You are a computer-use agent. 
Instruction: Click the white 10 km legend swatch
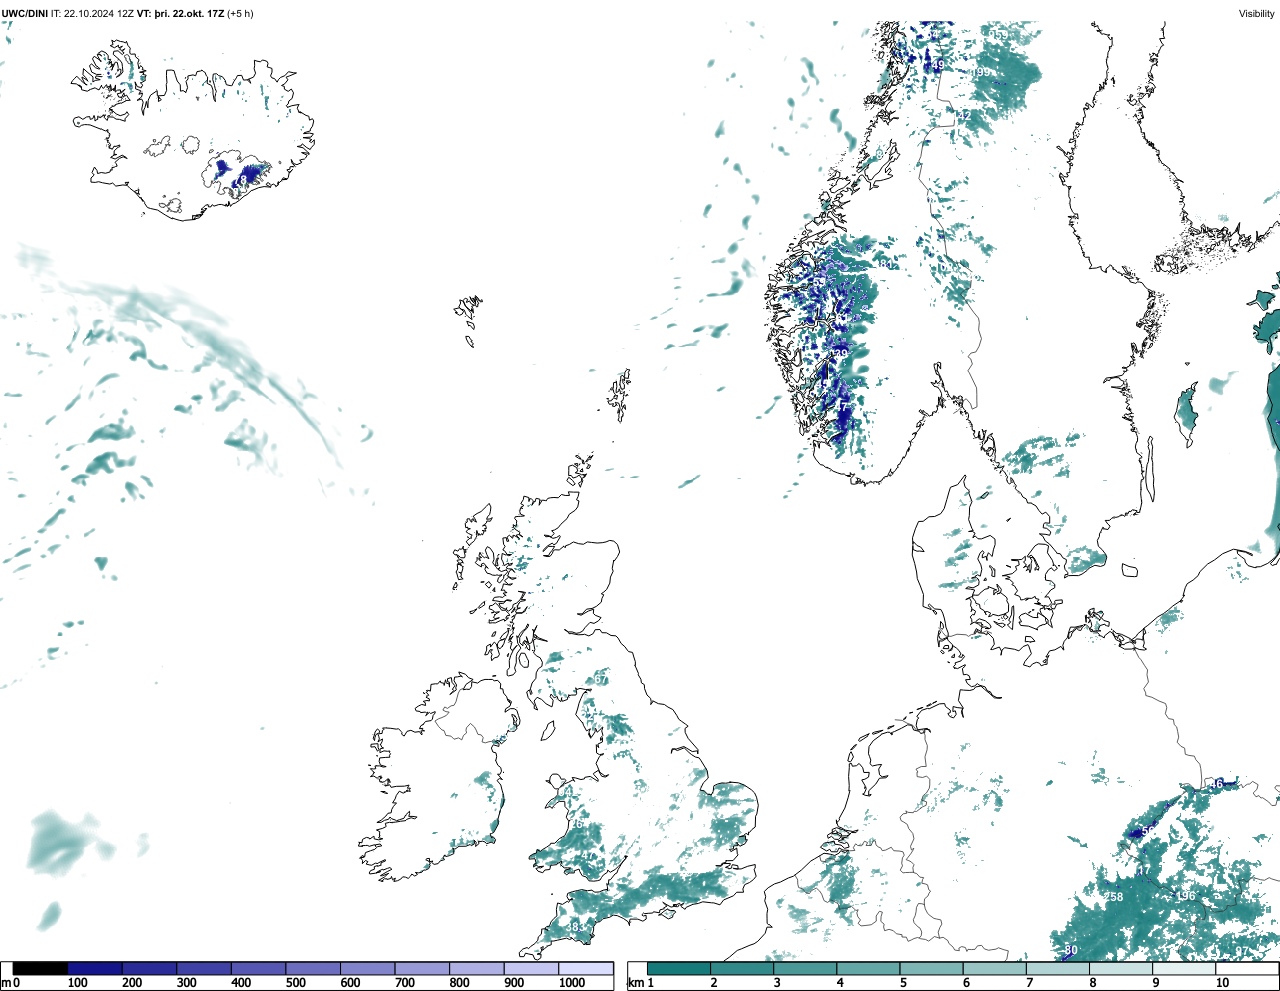[x=1248, y=968]
